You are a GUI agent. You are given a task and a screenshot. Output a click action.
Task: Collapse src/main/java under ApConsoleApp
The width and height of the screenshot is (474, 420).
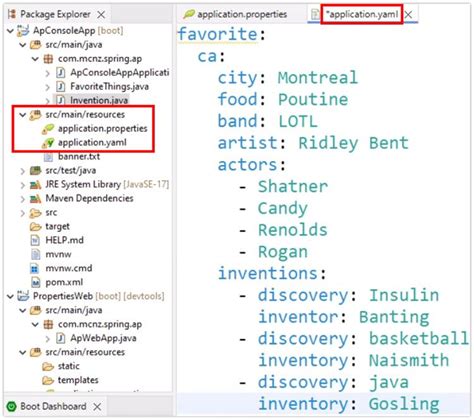tap(23, 45)
